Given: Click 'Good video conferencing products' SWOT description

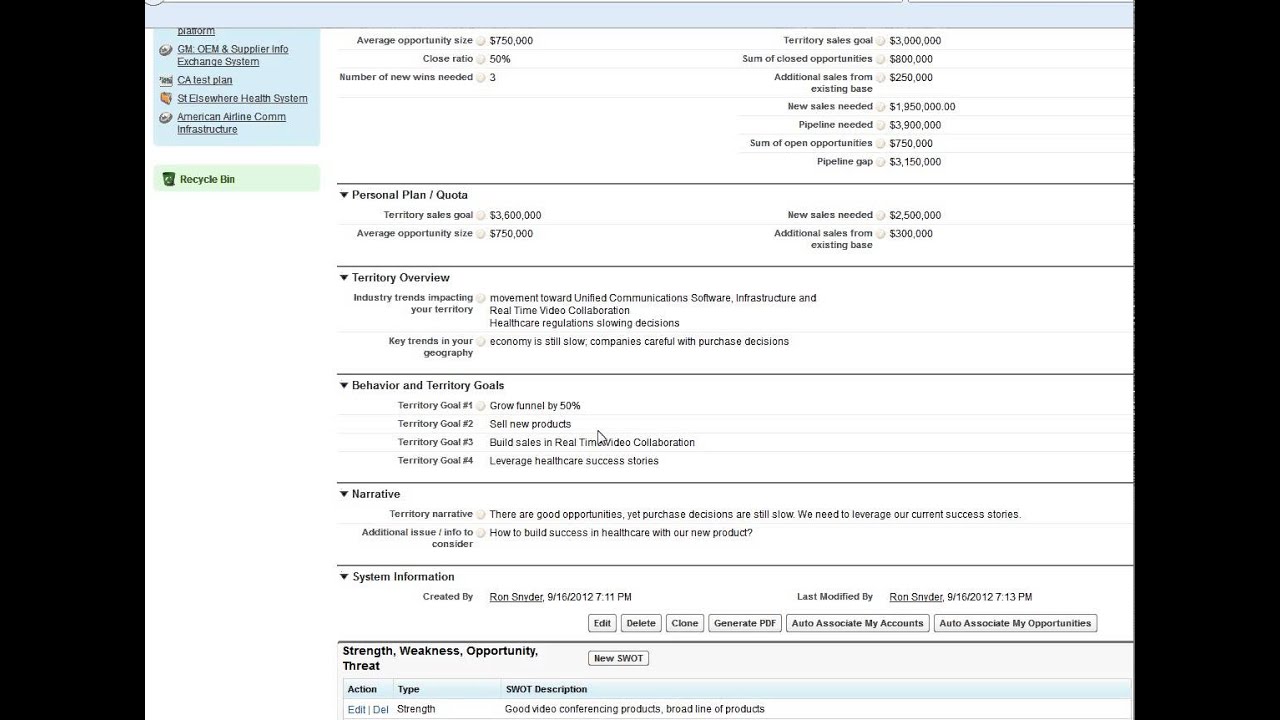Looking at the screenshot, I should pyautogui.click(x=635, y=709).
